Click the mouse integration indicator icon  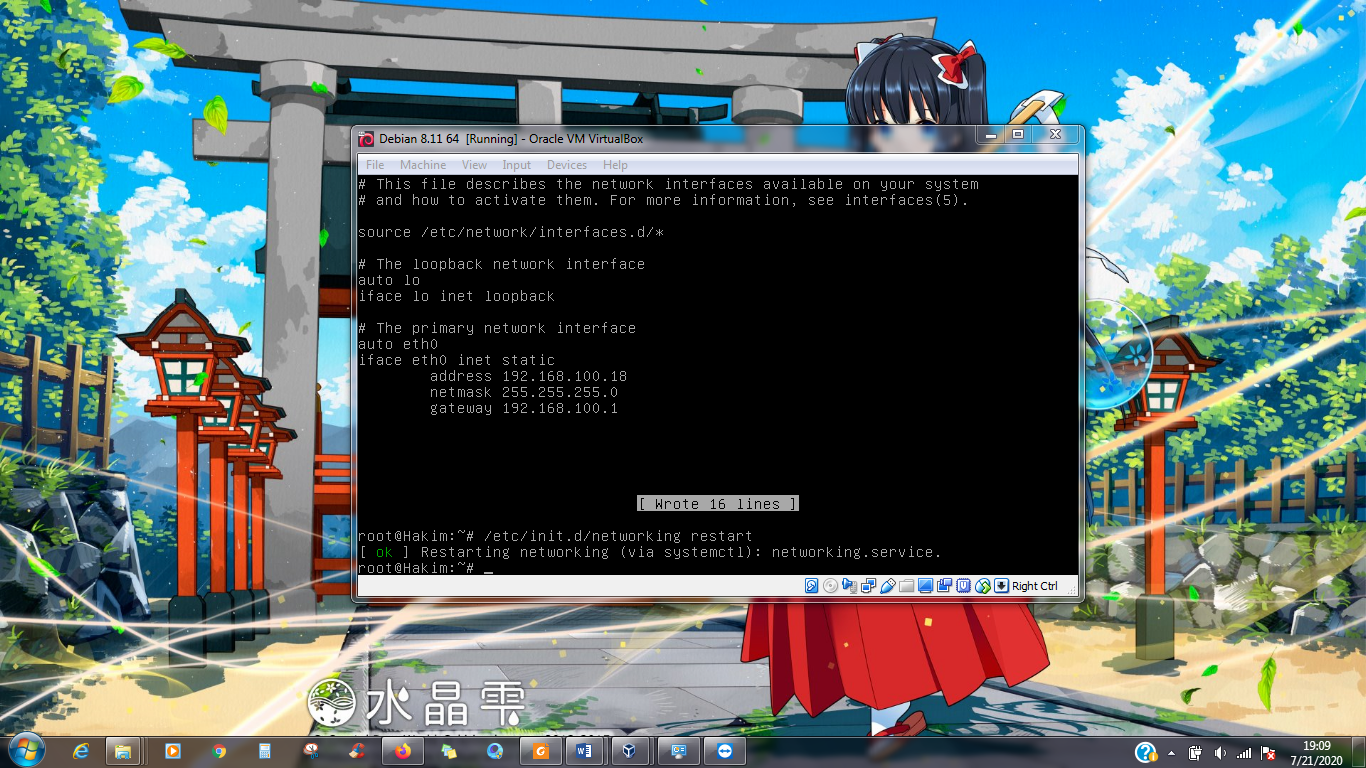pos(982,586)
